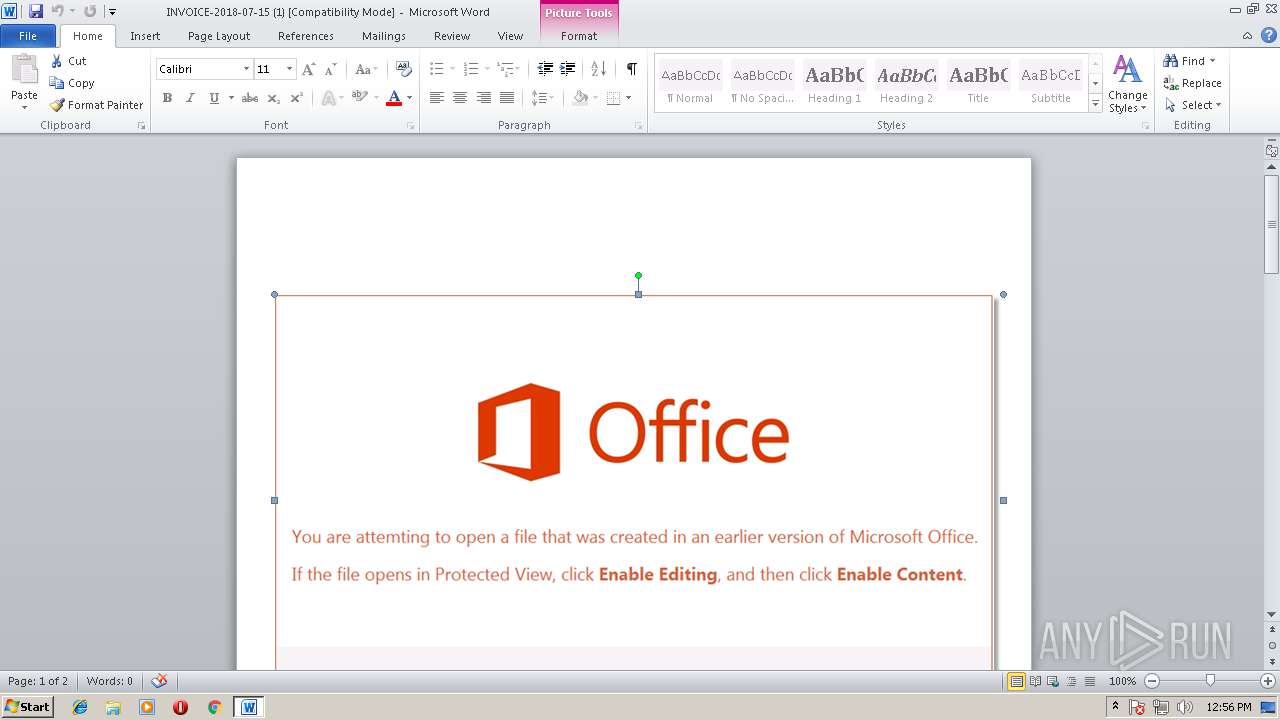The height and width of the screenshot is (720, 1280).
Task: Click the zoom slider handle
Action: 1210,681
